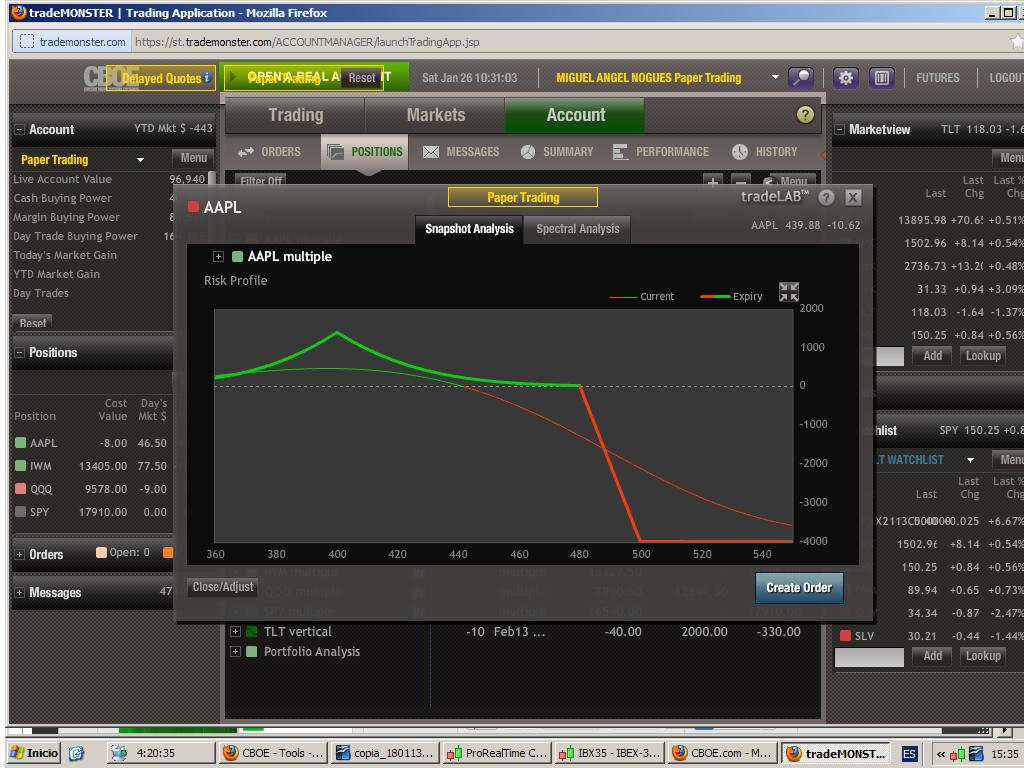
Task: Click the Create Order button
Action: coord(798,588)
